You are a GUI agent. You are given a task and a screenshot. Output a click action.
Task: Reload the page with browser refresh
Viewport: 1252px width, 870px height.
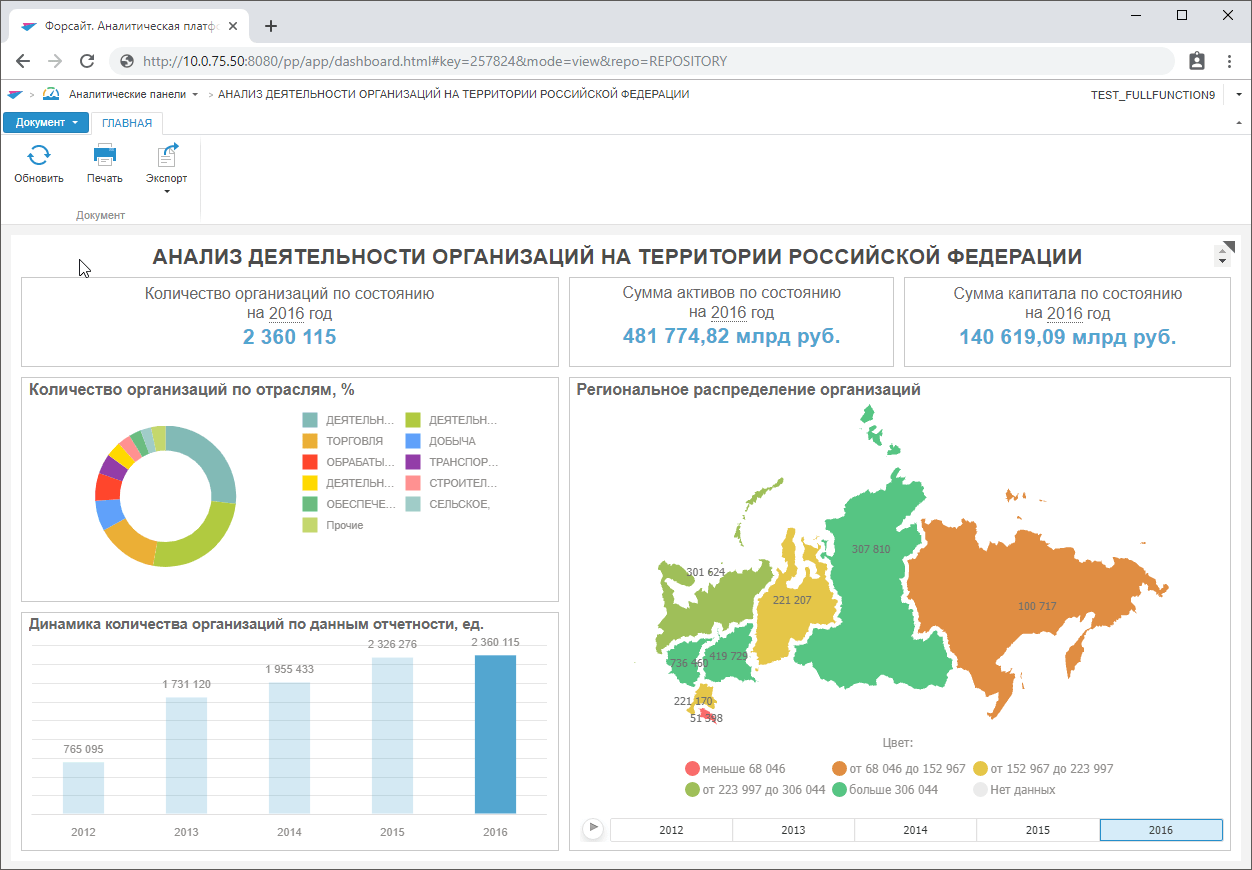[x=87, y=61]
